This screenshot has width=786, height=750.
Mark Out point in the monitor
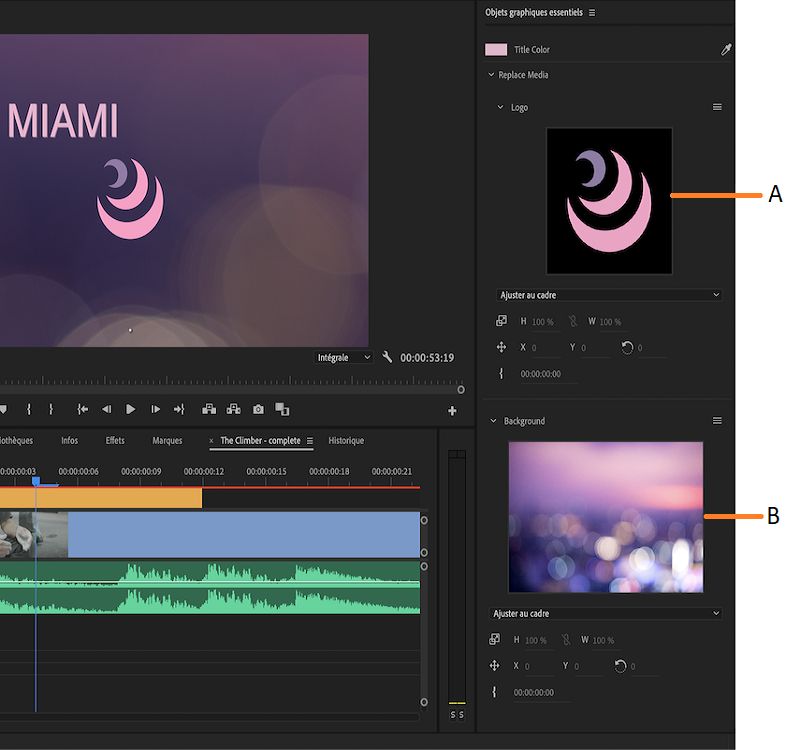tap(51, 409)
